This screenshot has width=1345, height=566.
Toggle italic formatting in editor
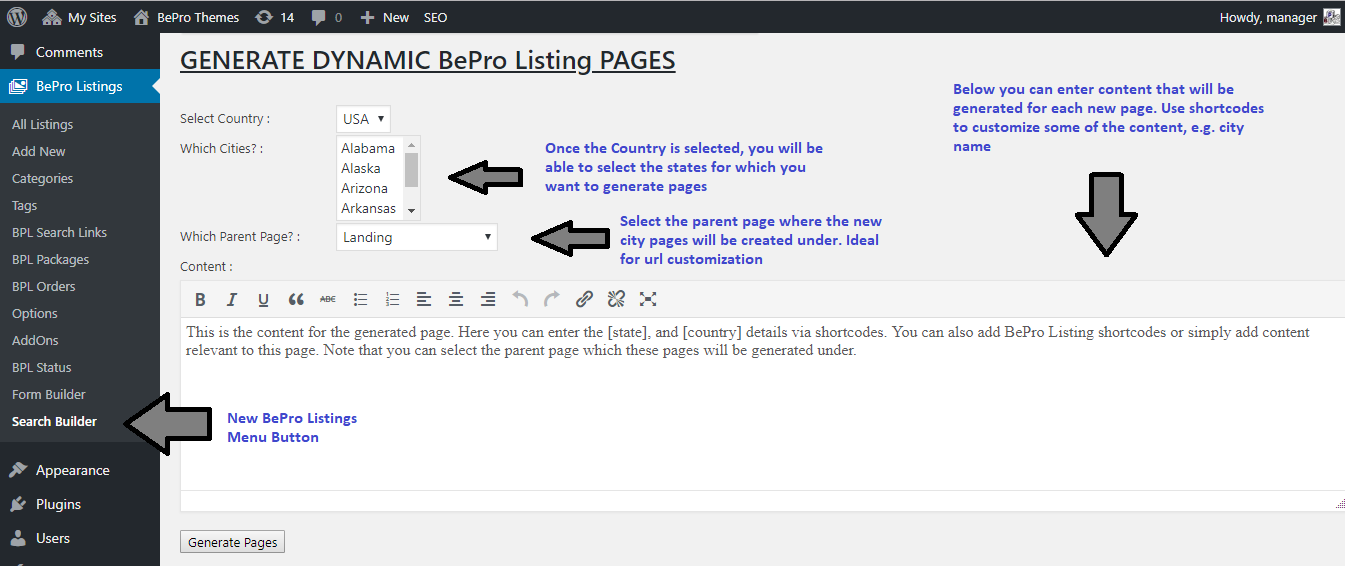click(x=232, y=299)
